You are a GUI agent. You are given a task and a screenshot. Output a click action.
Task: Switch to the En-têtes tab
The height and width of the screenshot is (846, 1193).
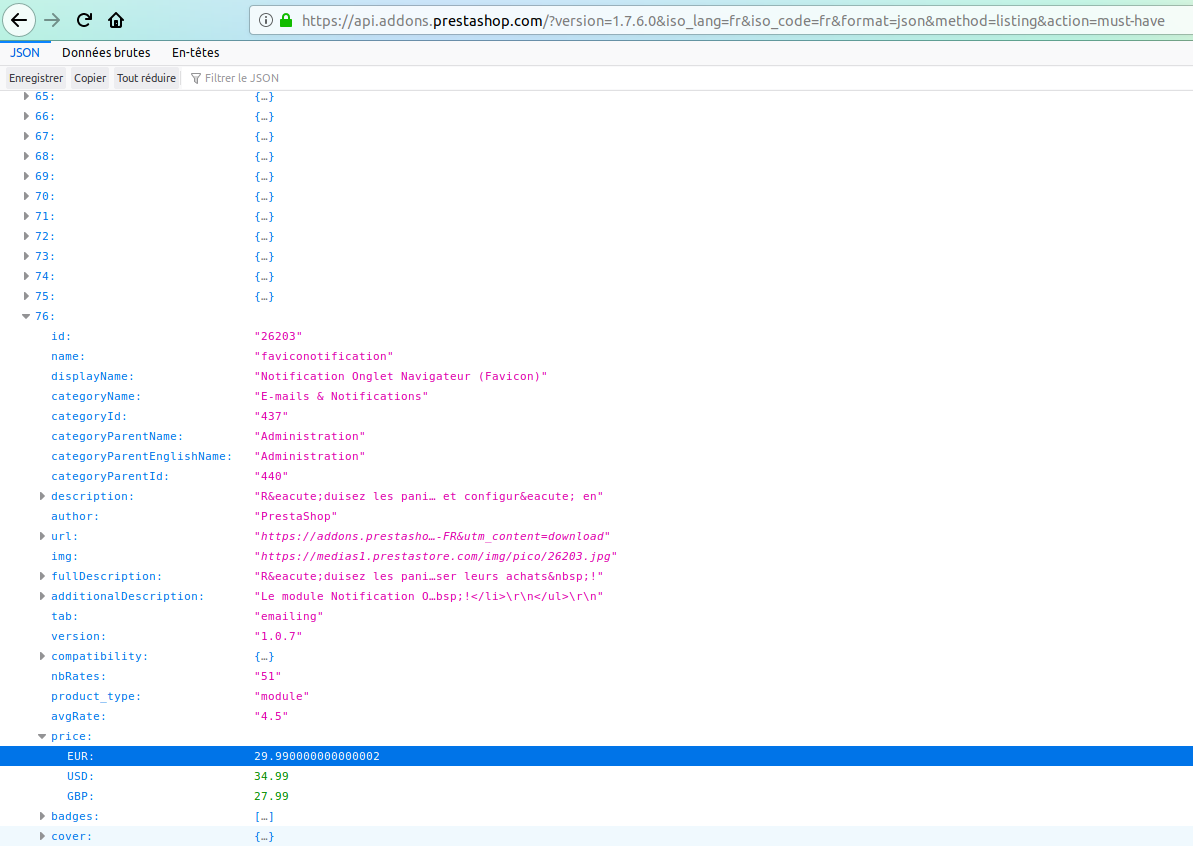point(195,52)
